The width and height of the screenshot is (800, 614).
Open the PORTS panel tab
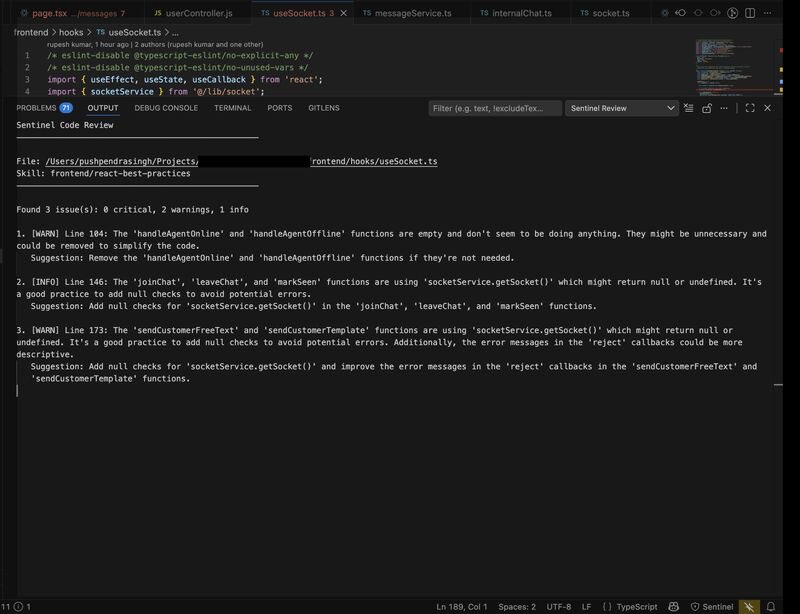280,108
